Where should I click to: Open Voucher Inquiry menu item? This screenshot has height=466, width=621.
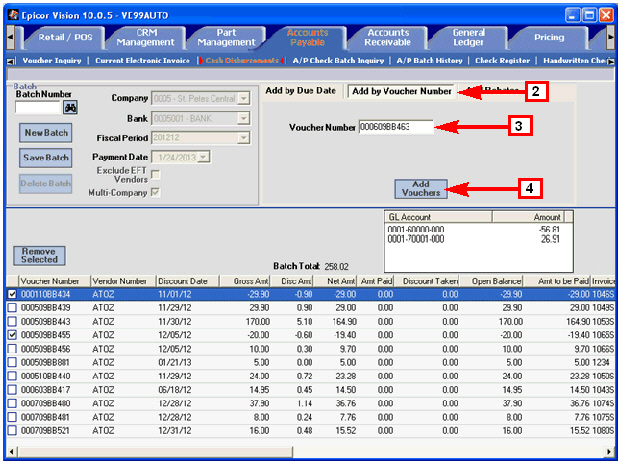pos(52,61)
